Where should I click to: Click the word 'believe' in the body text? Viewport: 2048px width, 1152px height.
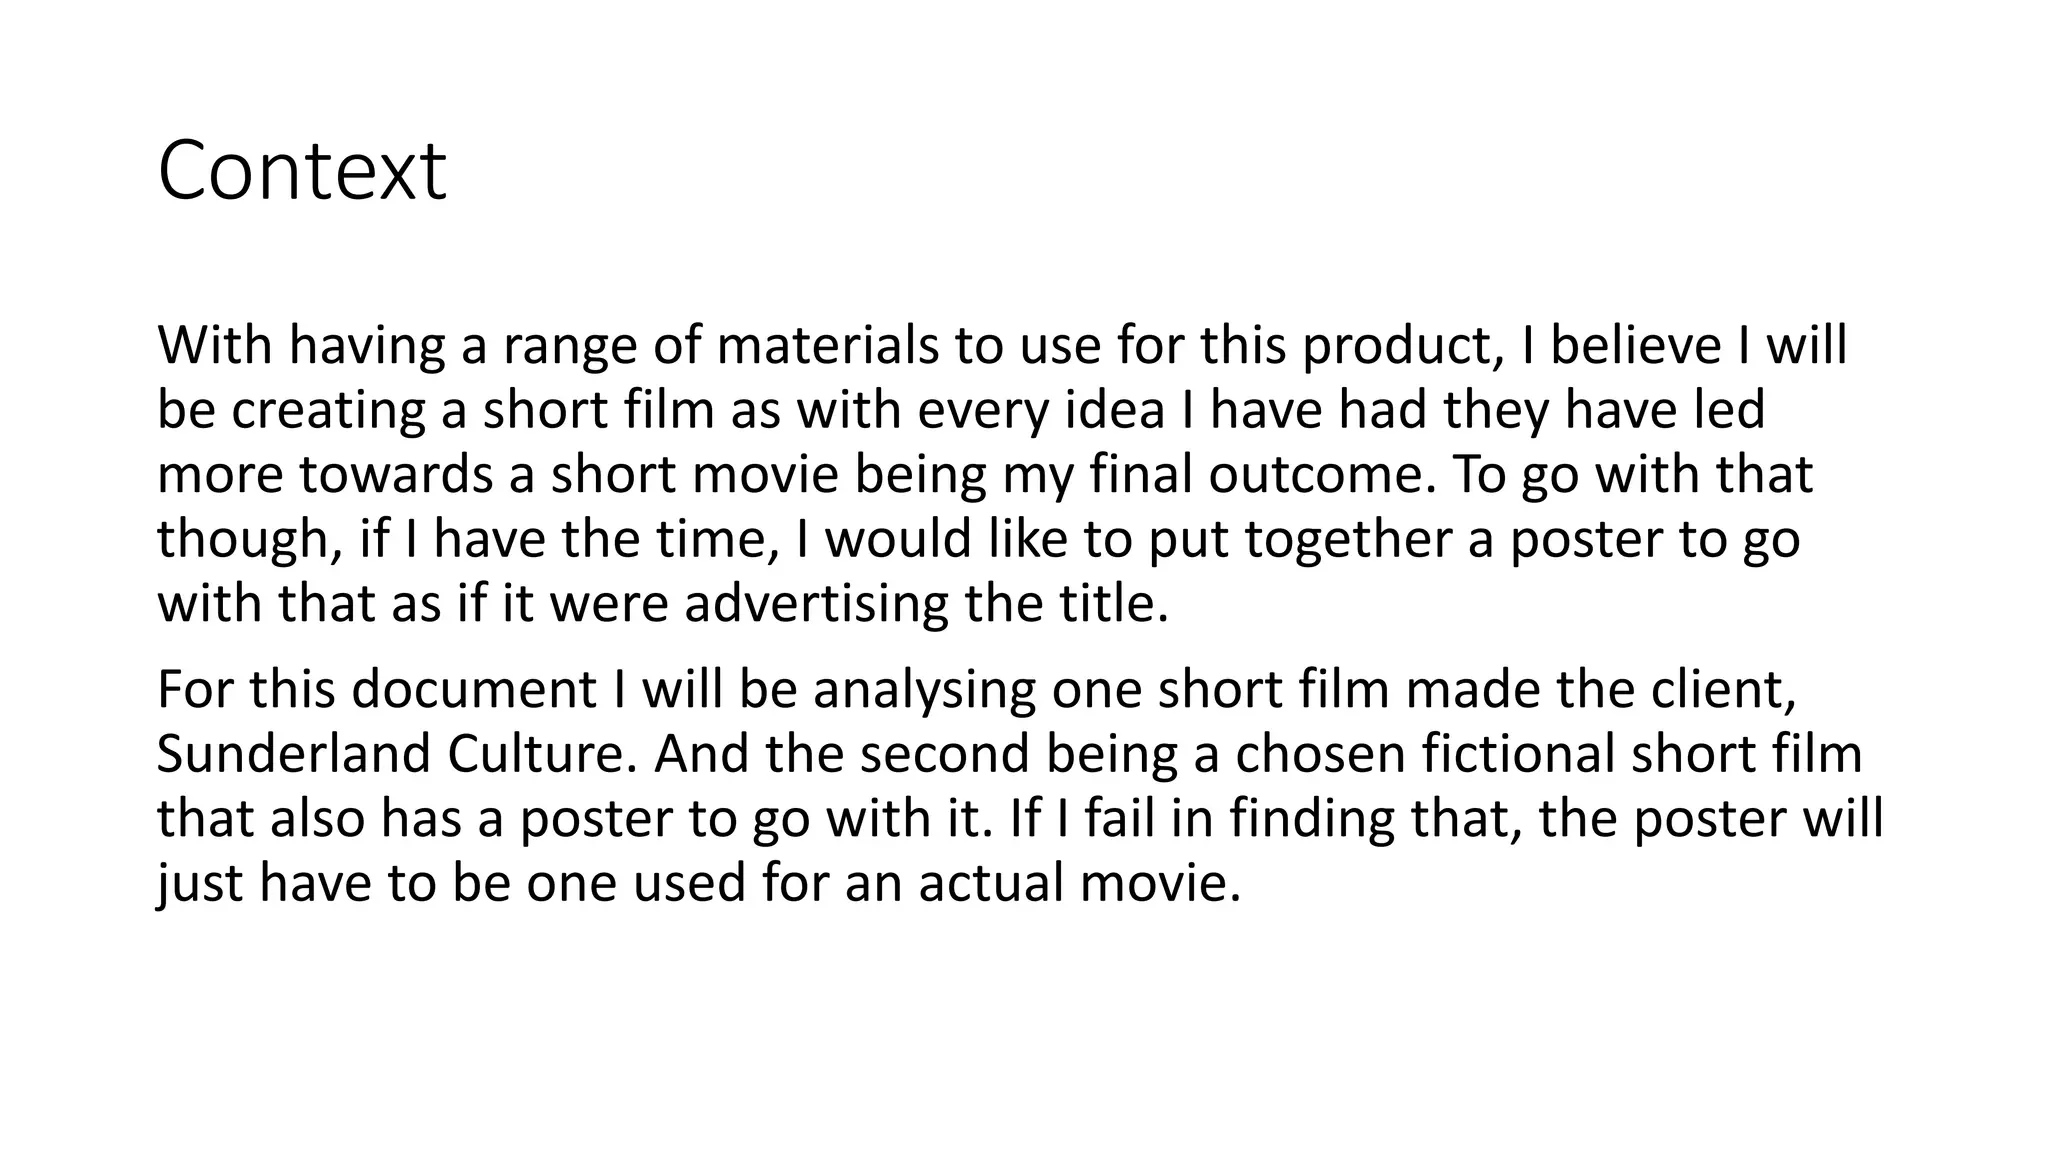click(x=1634, y=345)
